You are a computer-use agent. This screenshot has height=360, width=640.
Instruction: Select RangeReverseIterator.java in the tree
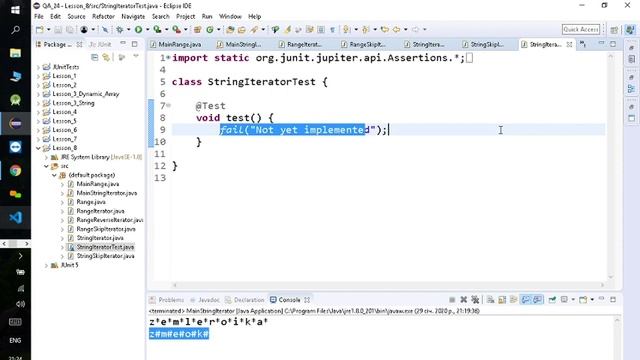[x=109, y=220]
